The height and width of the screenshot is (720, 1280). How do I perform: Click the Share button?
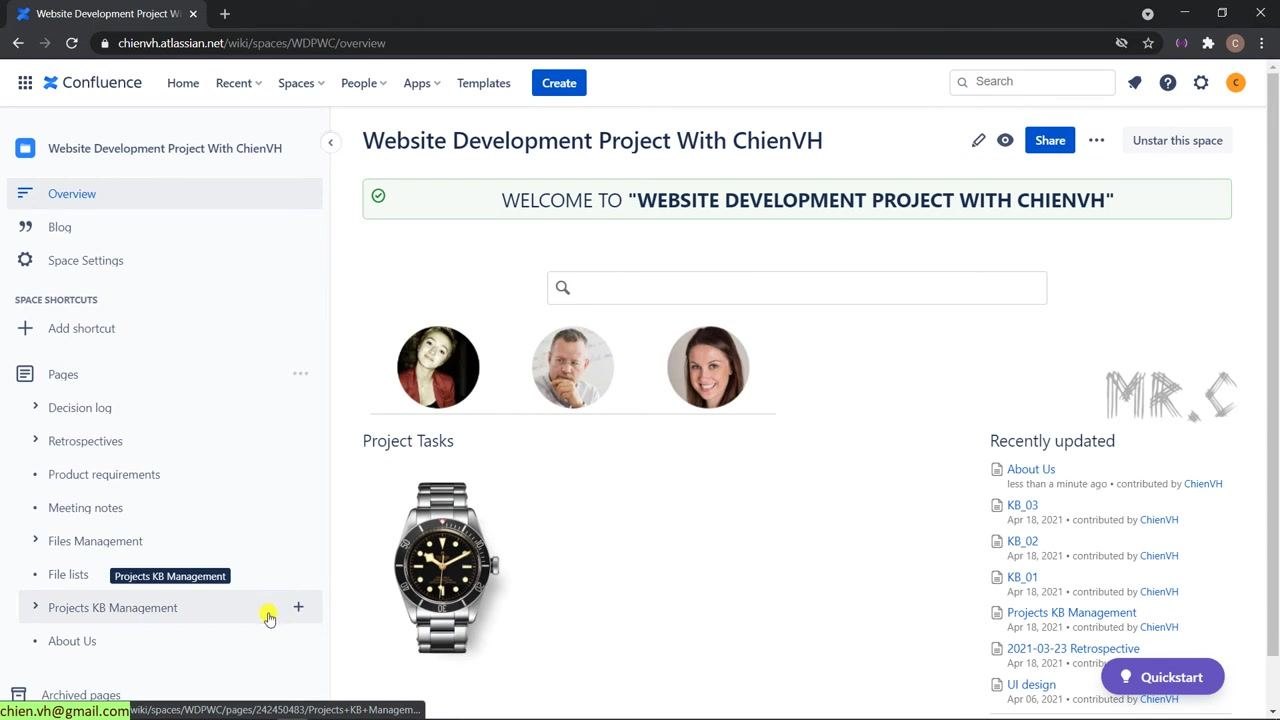pos(1050,140)
